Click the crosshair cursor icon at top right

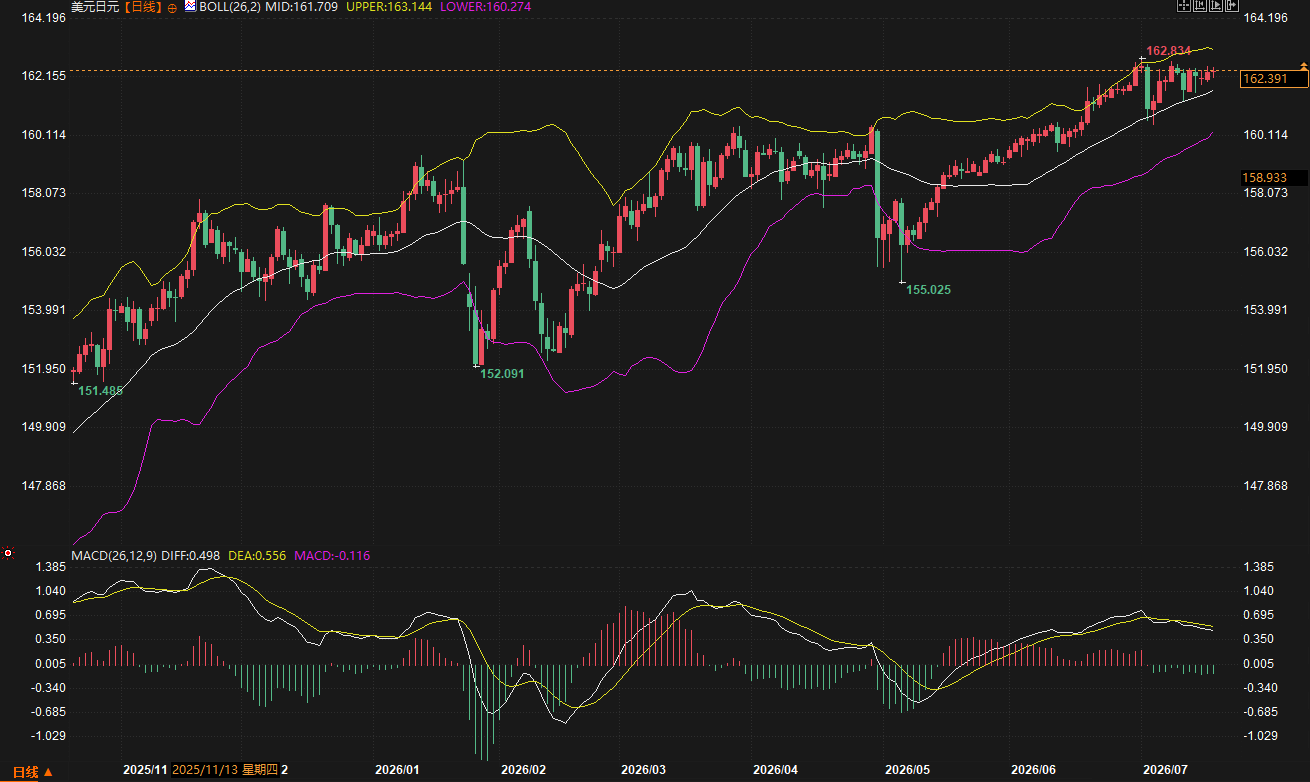1184,5
